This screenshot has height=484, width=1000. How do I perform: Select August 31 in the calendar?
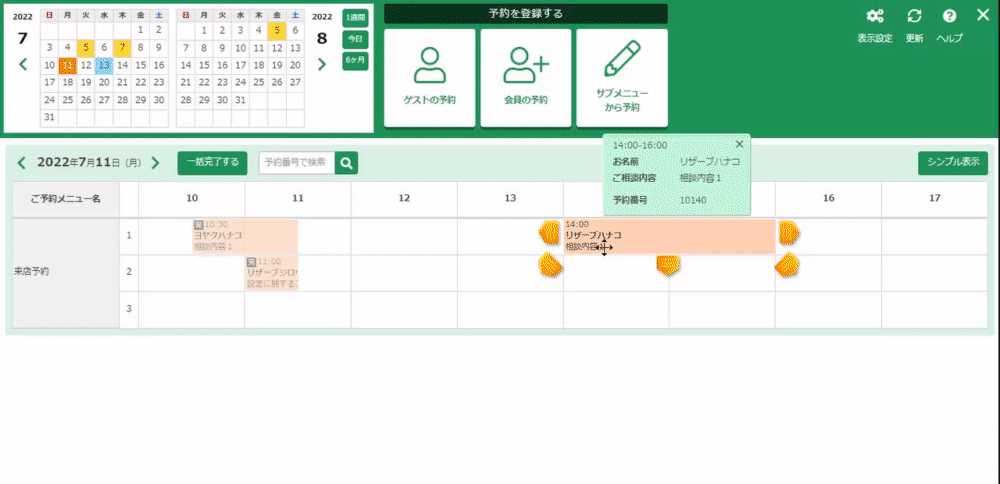(240, 100)
